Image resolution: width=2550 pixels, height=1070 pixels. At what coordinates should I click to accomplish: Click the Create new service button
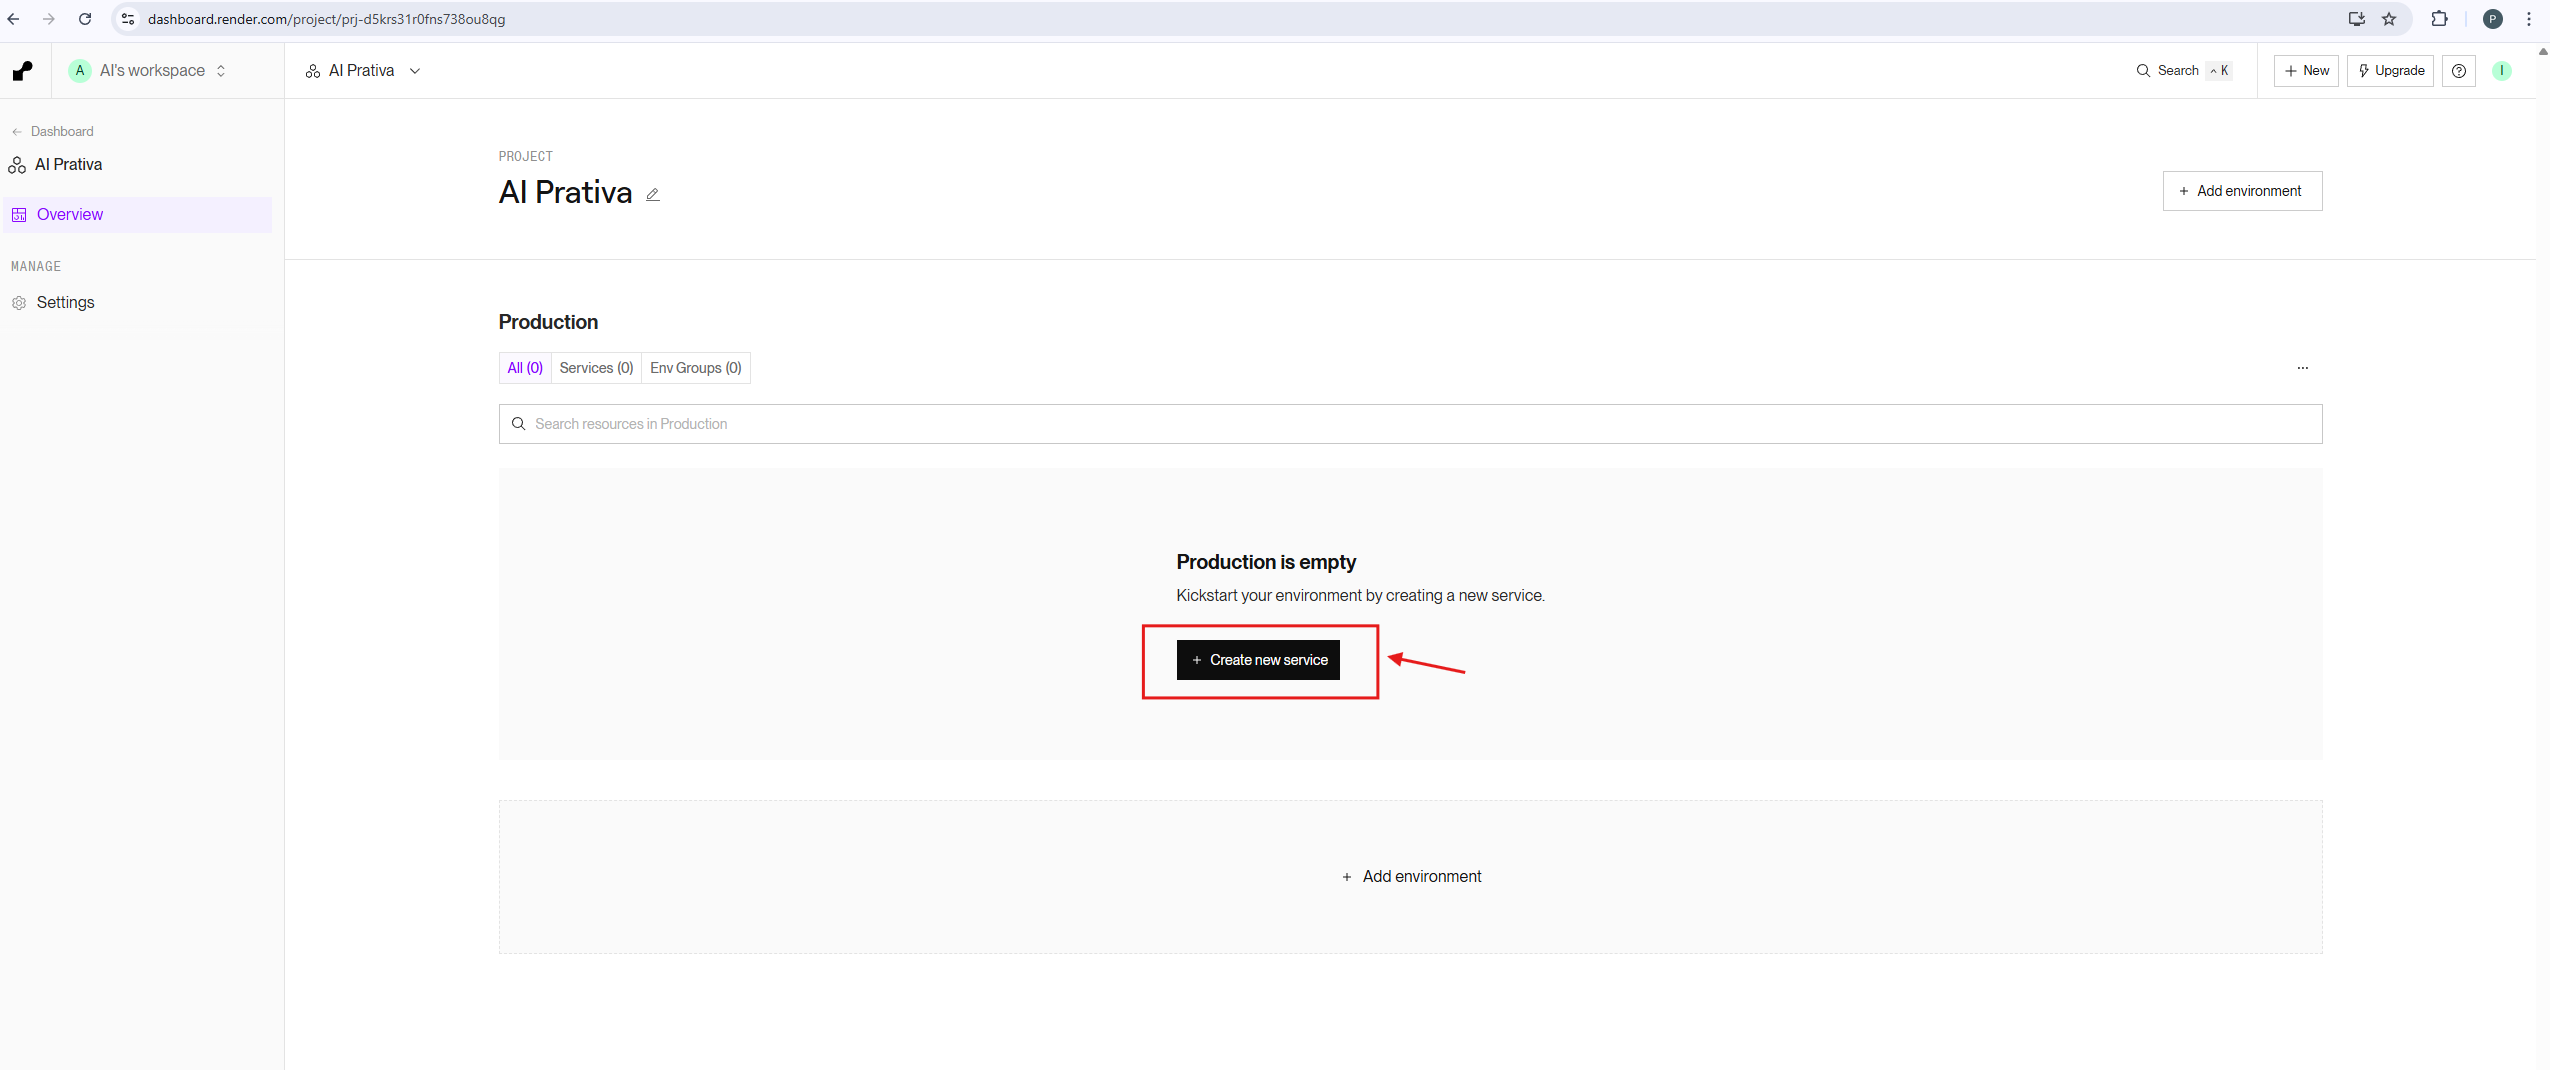pos(1258,660)
